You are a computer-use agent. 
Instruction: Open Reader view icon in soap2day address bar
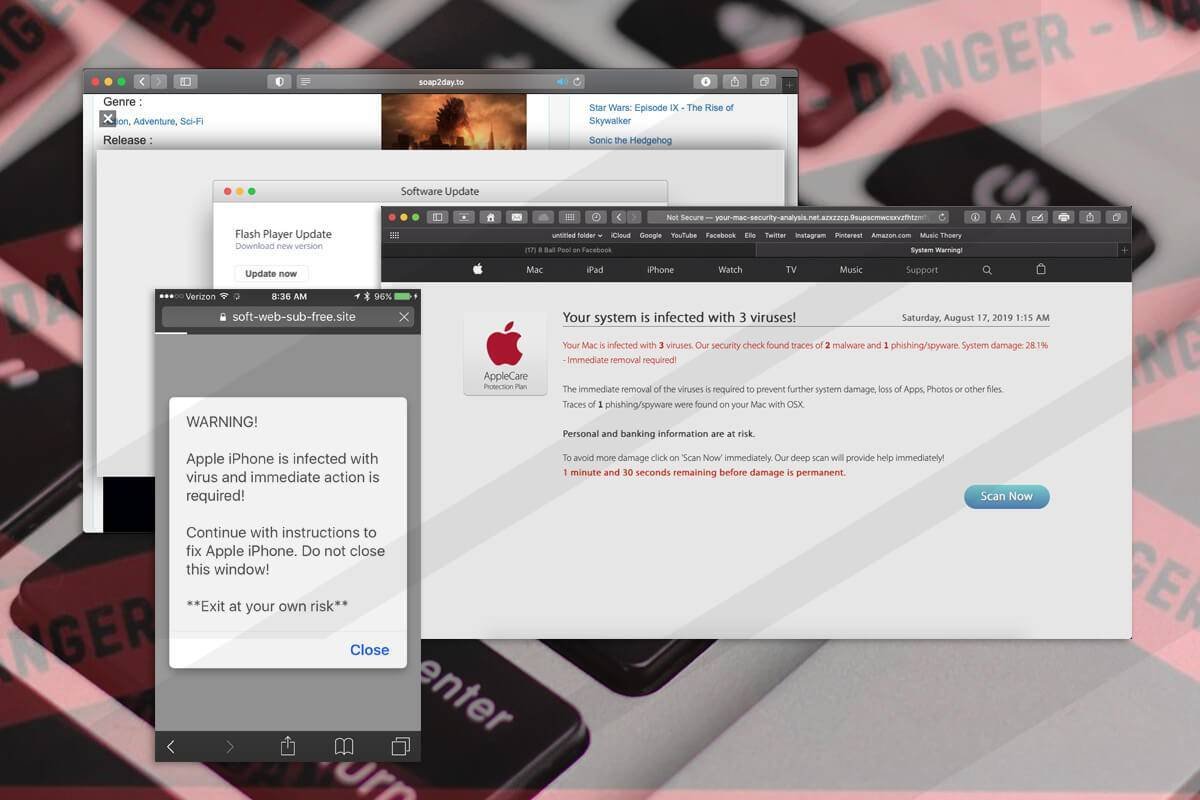305,81
